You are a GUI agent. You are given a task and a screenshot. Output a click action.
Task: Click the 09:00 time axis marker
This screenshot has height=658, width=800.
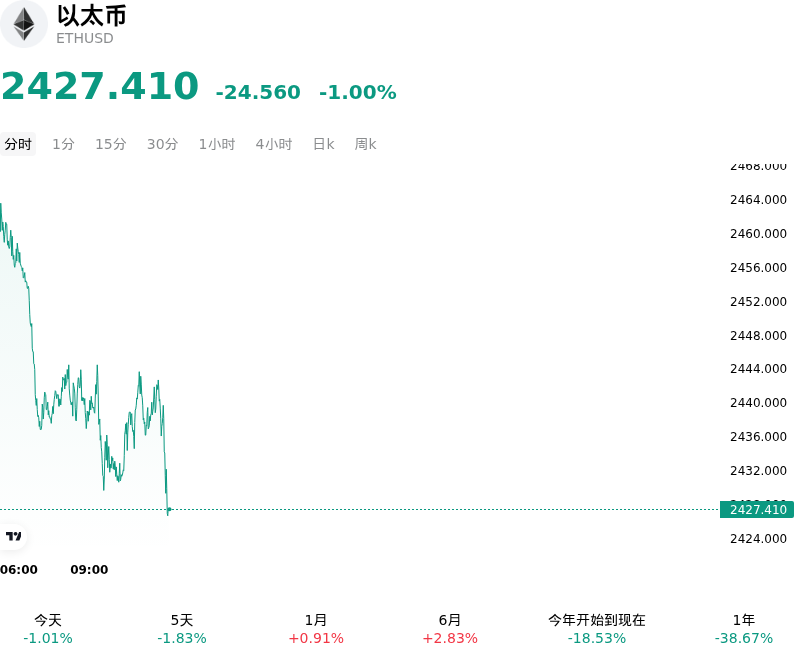(89, 569)
